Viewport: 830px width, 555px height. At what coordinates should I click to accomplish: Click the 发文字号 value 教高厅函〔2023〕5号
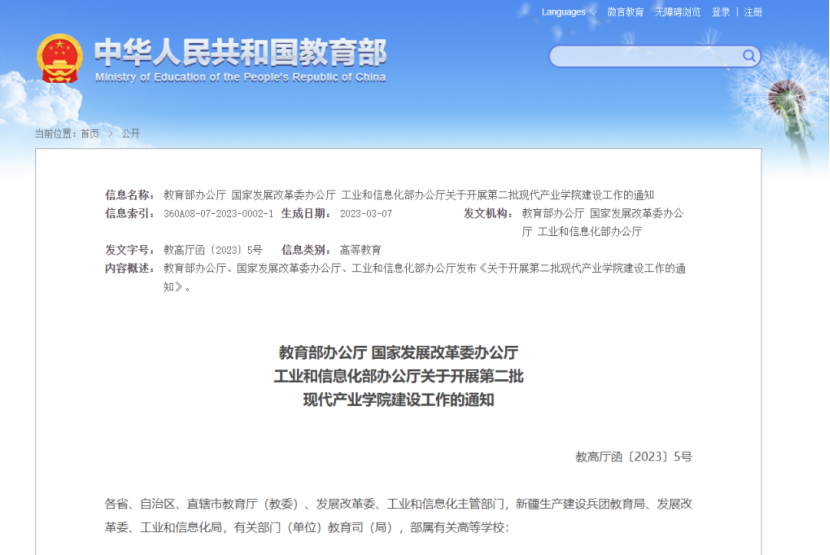tap(213, 250)
